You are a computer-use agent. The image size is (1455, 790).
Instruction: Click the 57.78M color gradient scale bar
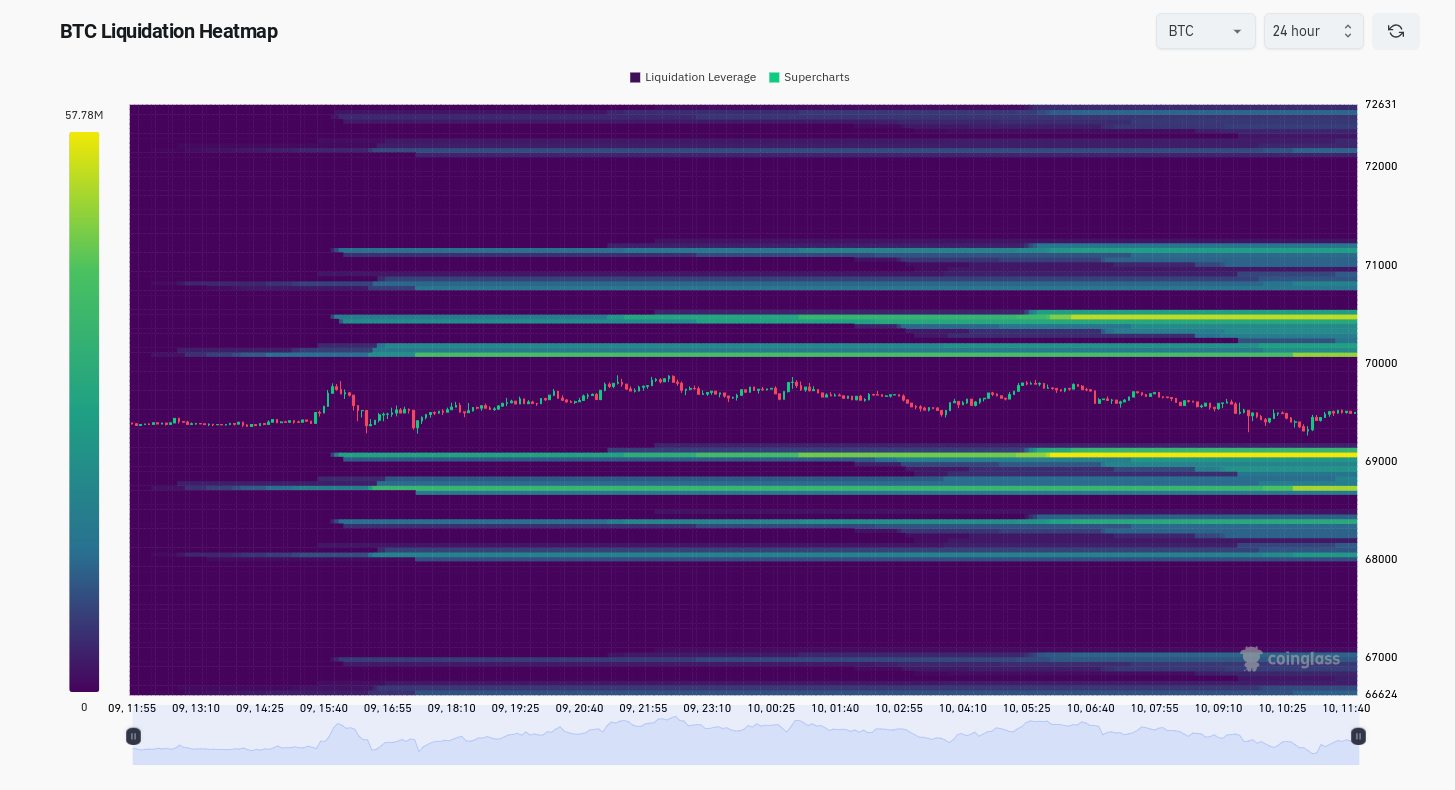click(x=84, y=410)
